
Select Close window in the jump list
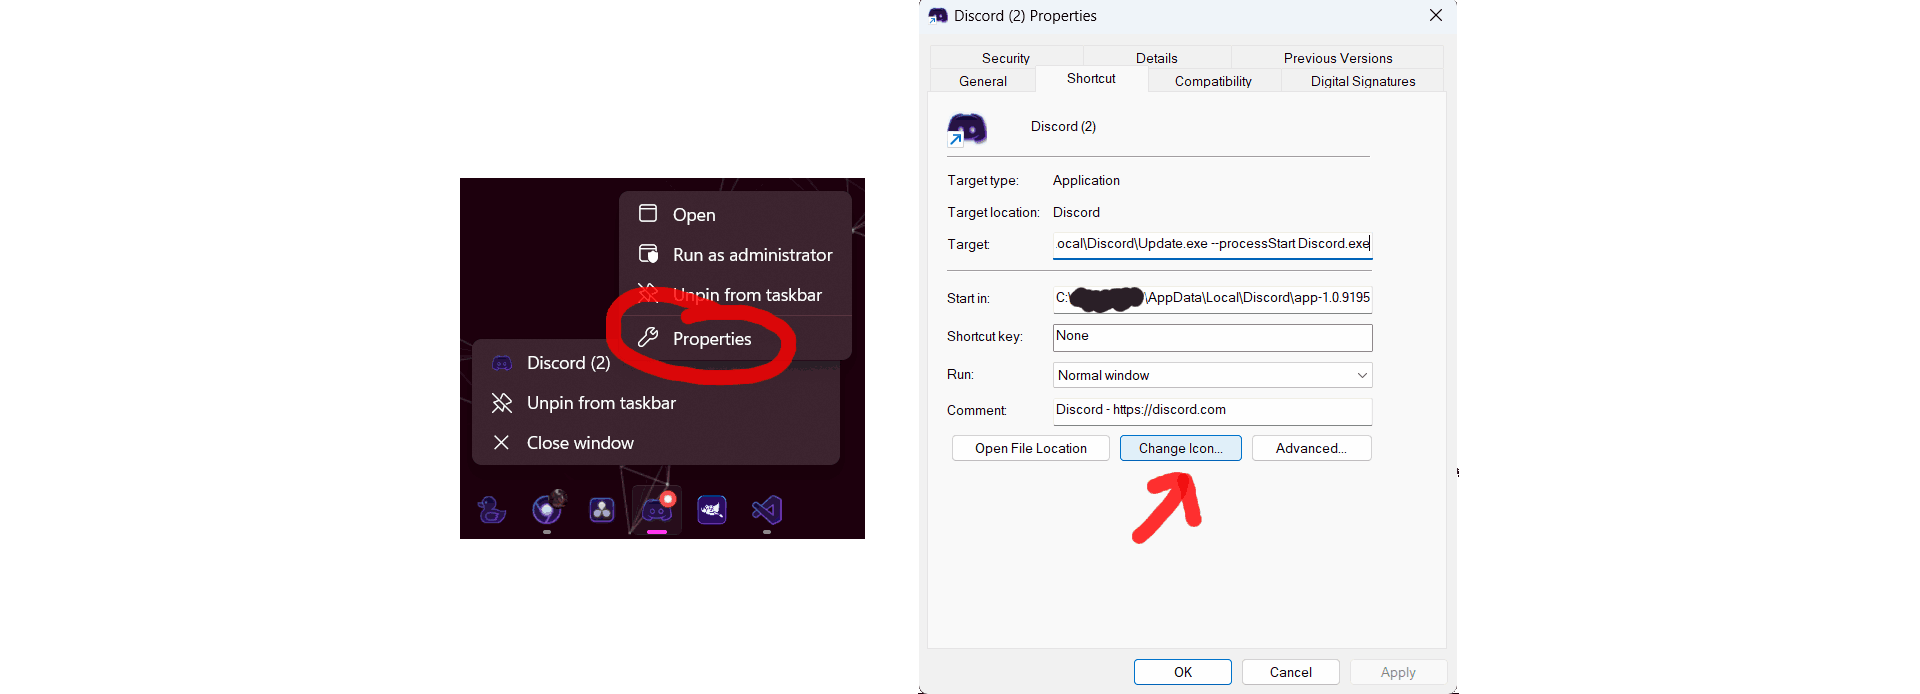(580, 443)
